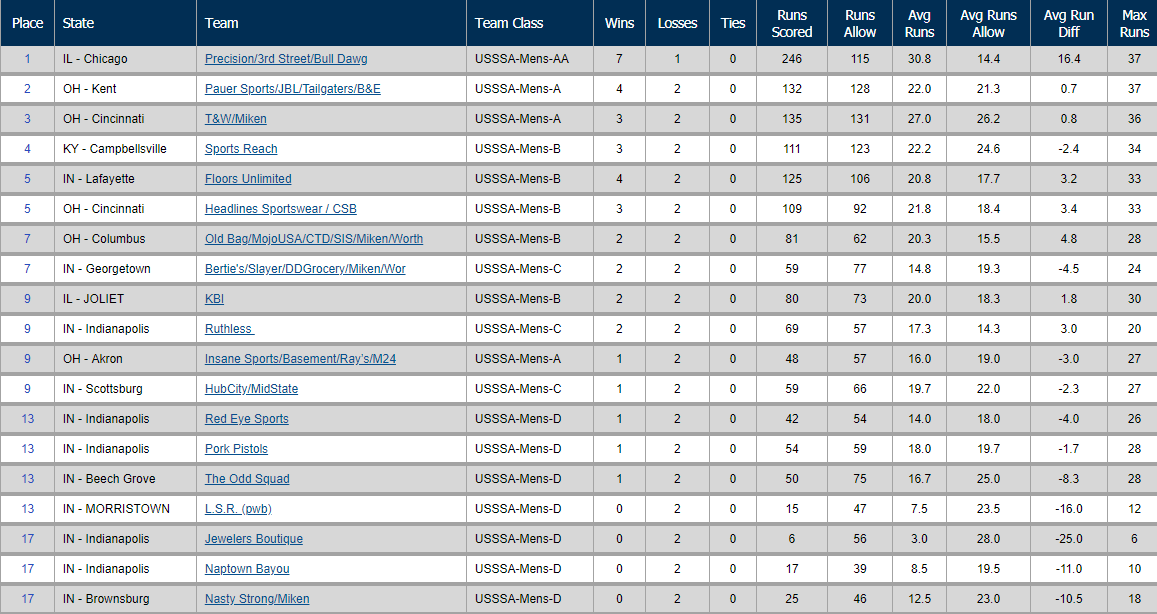This screenshot has width=1157, height=614.
Task: Click the Ties column header
Action: [x=733, y=23]
